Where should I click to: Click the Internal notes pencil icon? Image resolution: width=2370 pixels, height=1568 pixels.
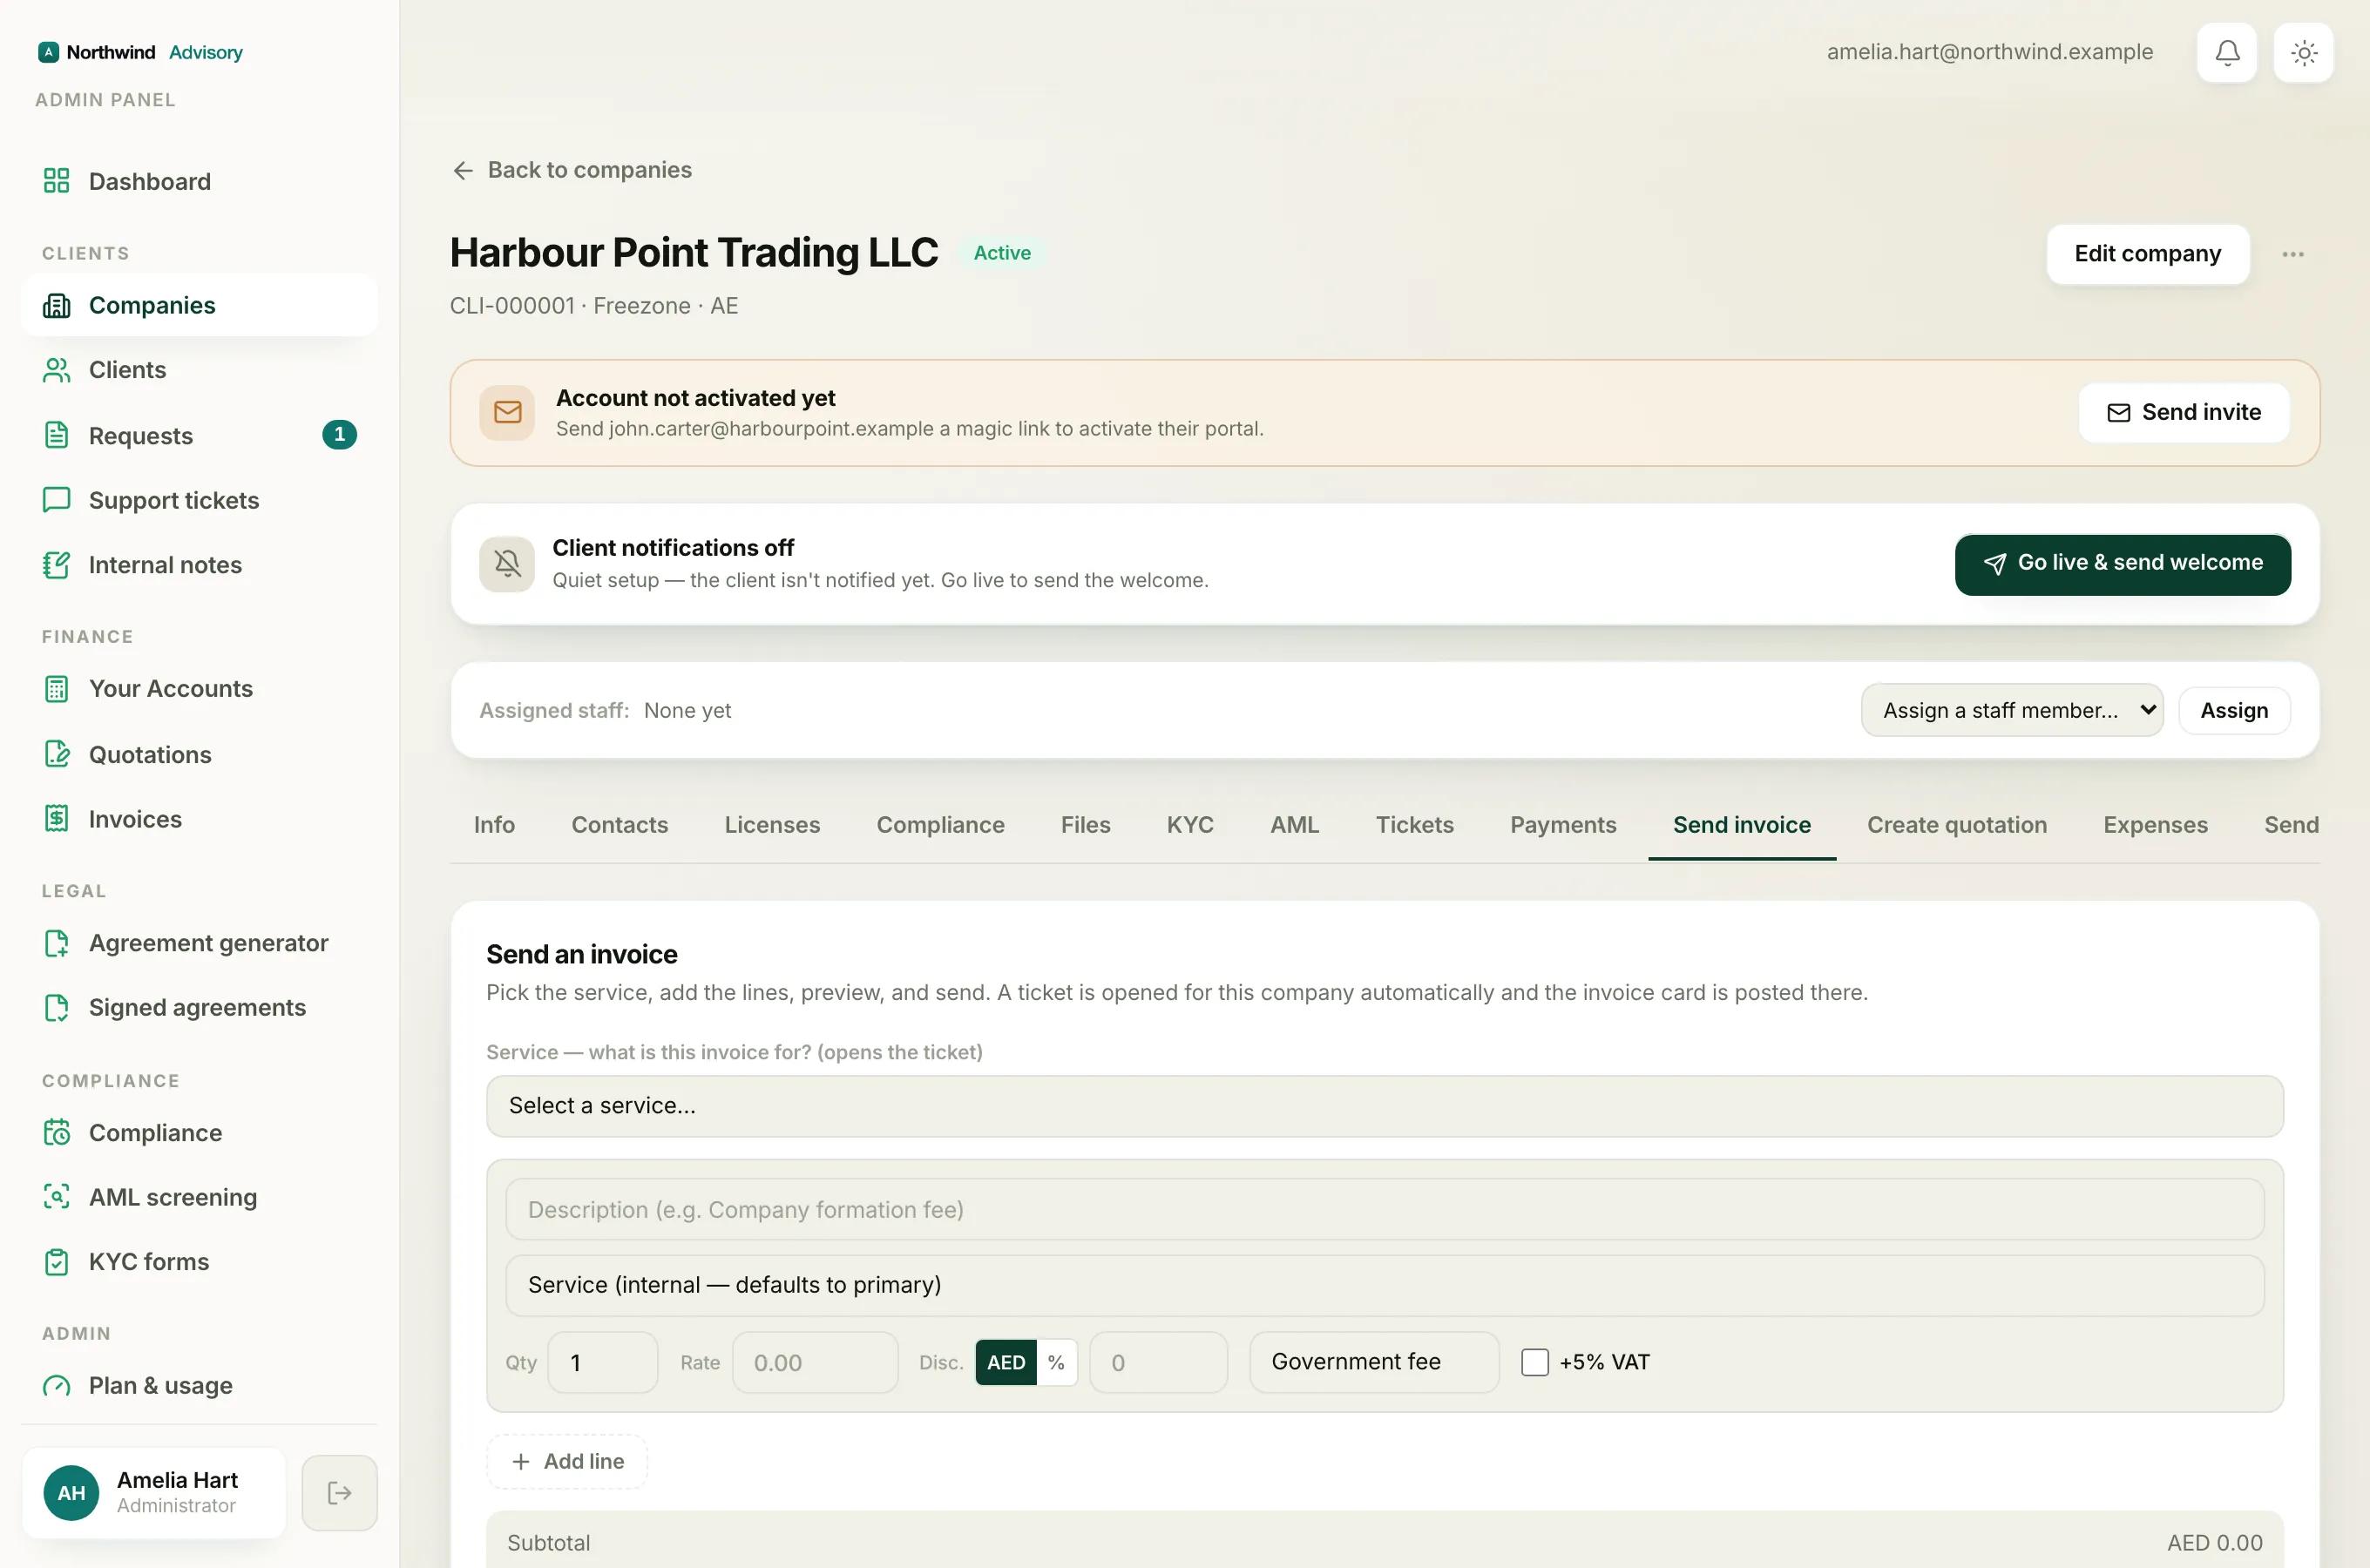click(57, 565)
